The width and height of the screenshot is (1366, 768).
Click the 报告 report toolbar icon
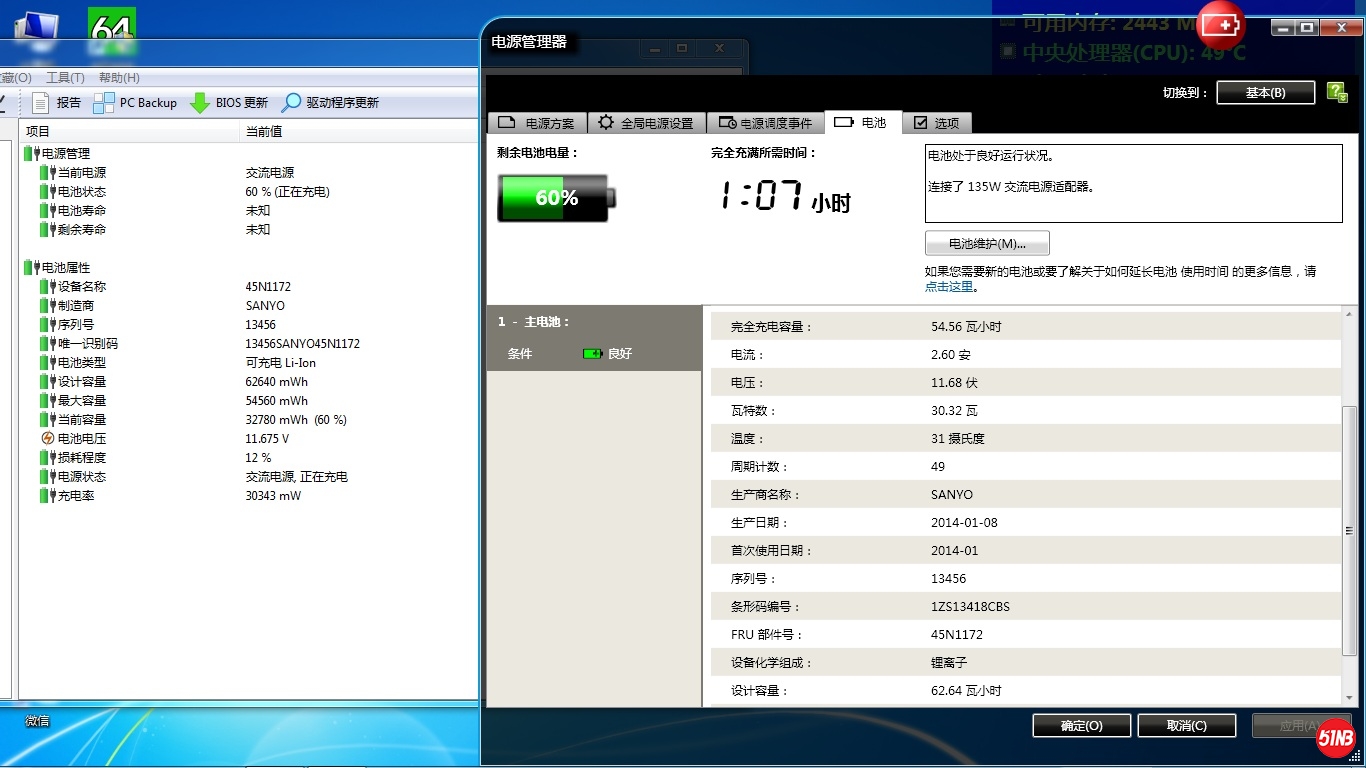[41, 102]
